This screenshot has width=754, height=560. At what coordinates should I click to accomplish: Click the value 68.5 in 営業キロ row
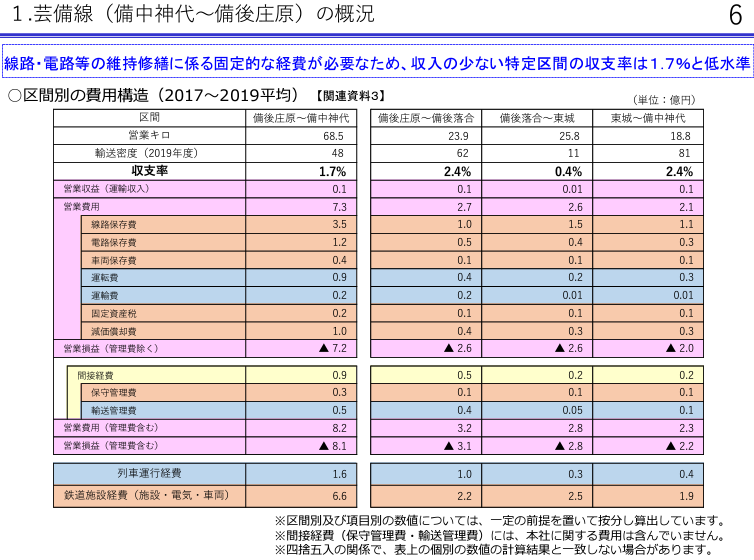(x=333, y=136)
